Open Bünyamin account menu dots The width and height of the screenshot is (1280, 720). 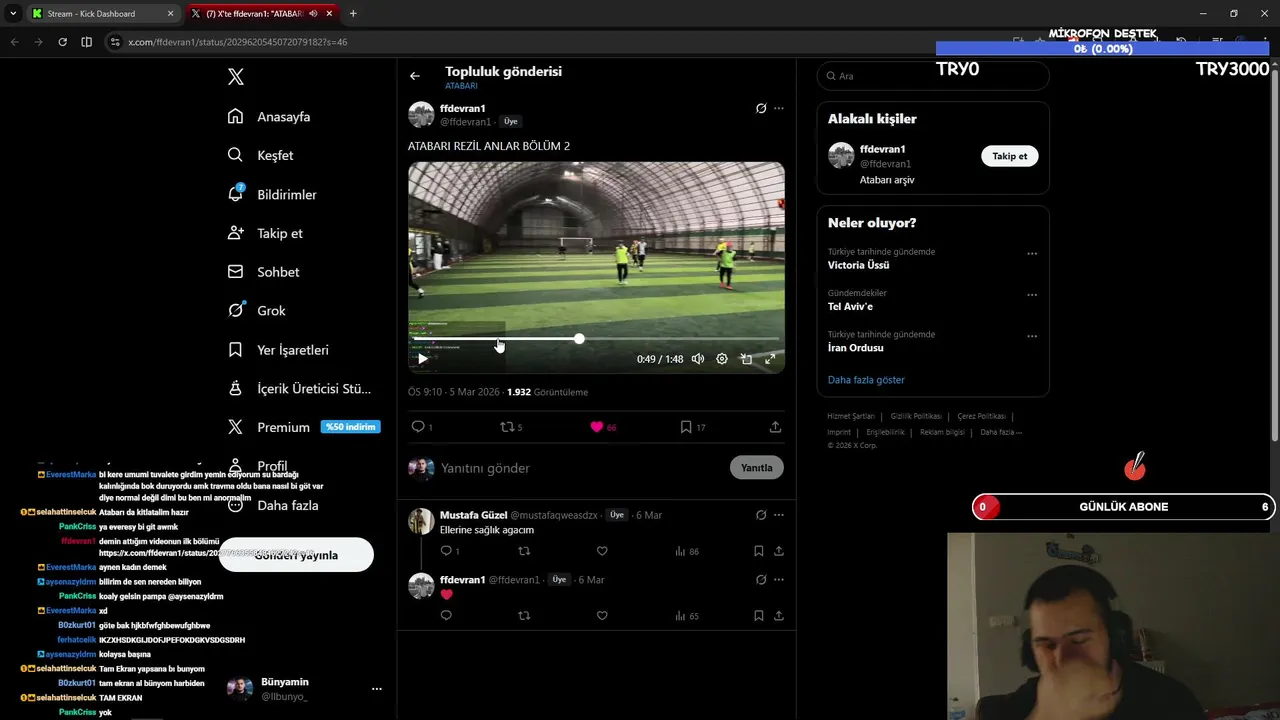(377, 689)
